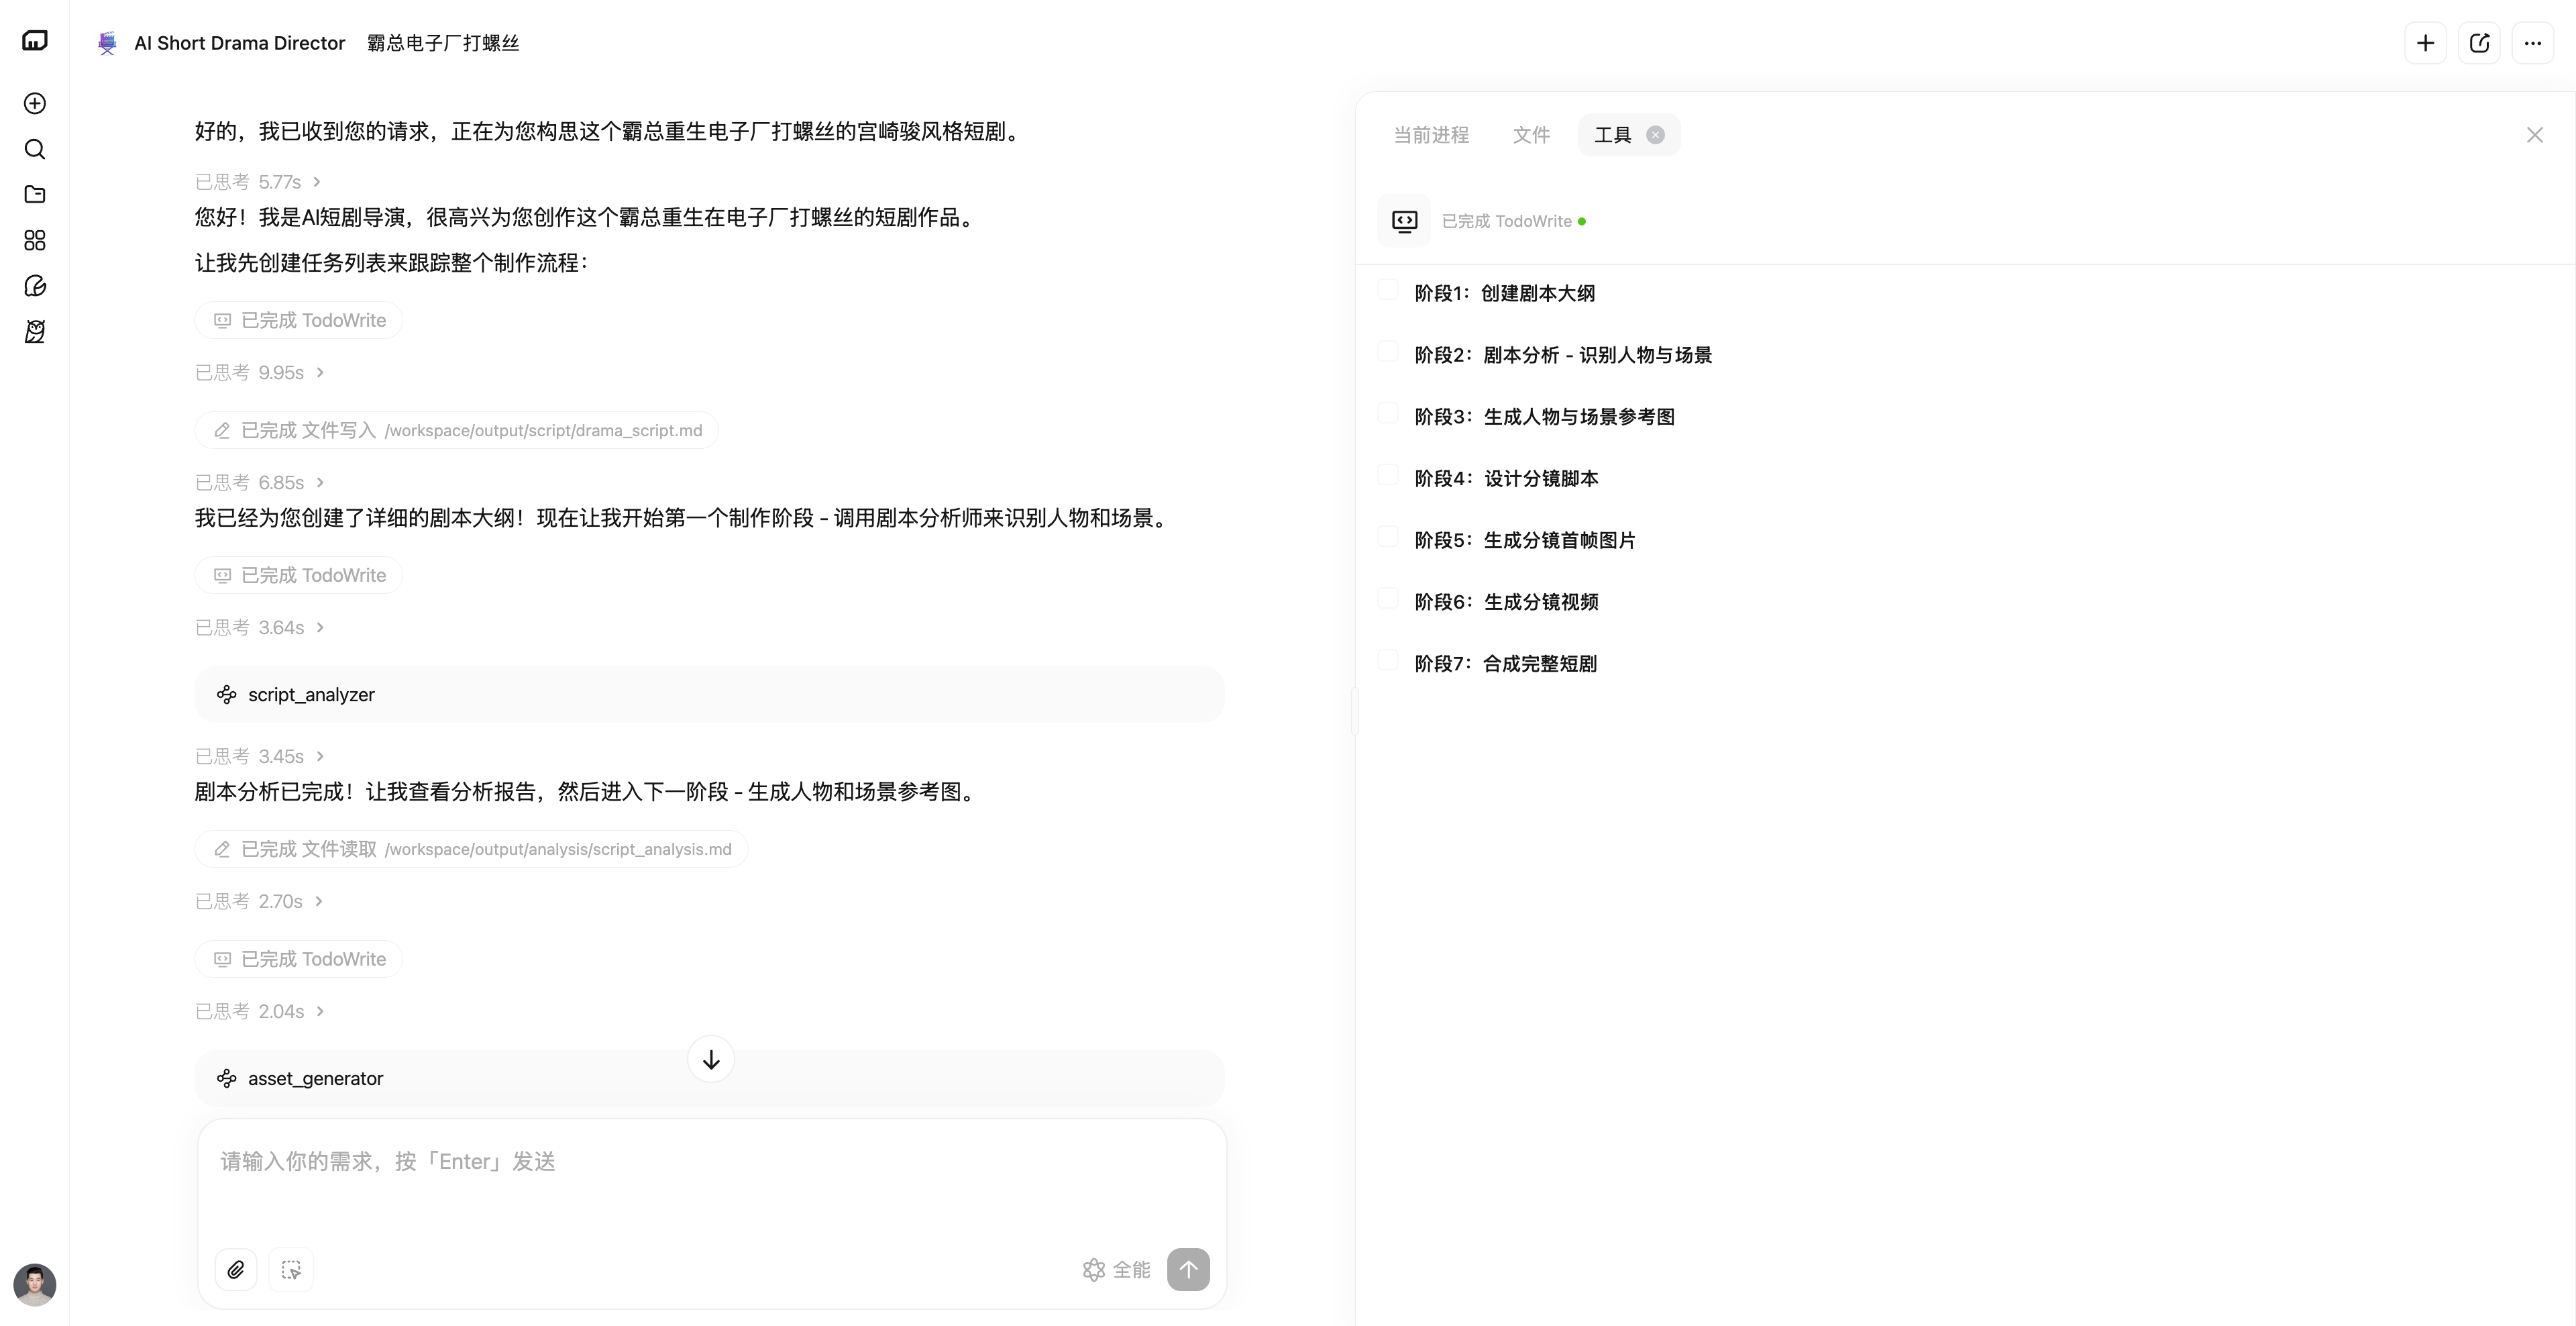Viewport: 2576px width, 1326px height.
Task: Click the new chat plus icon in sidebar
Action: [x=35, y=103]
